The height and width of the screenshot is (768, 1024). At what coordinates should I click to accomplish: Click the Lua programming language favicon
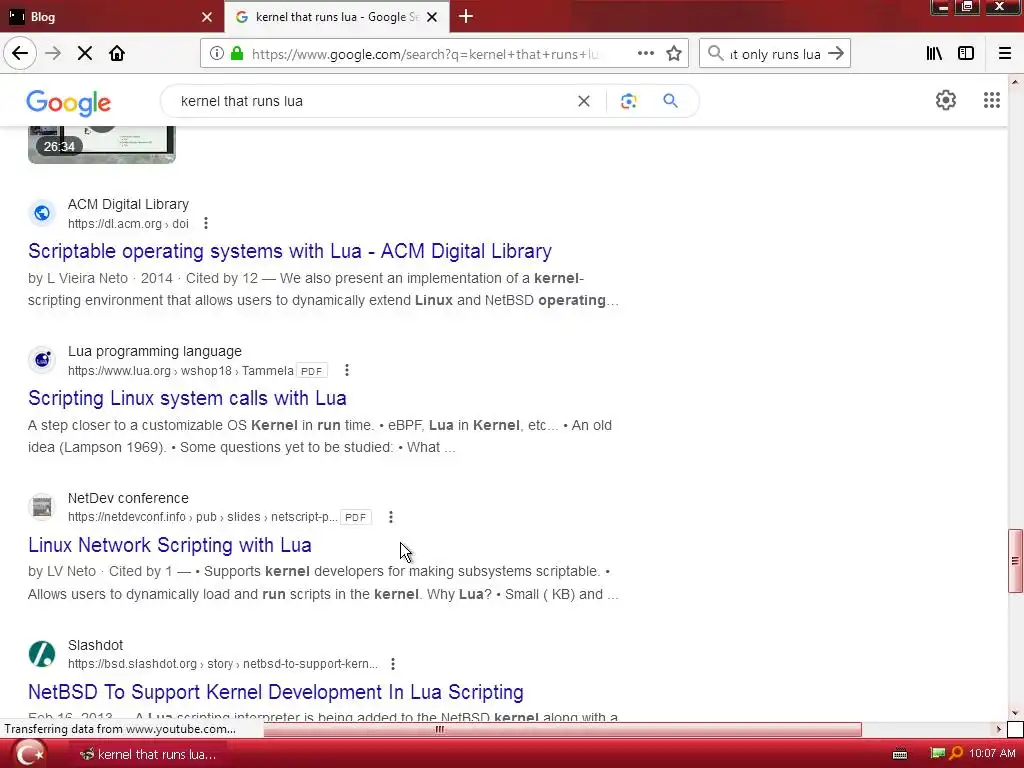click(42, 360)
